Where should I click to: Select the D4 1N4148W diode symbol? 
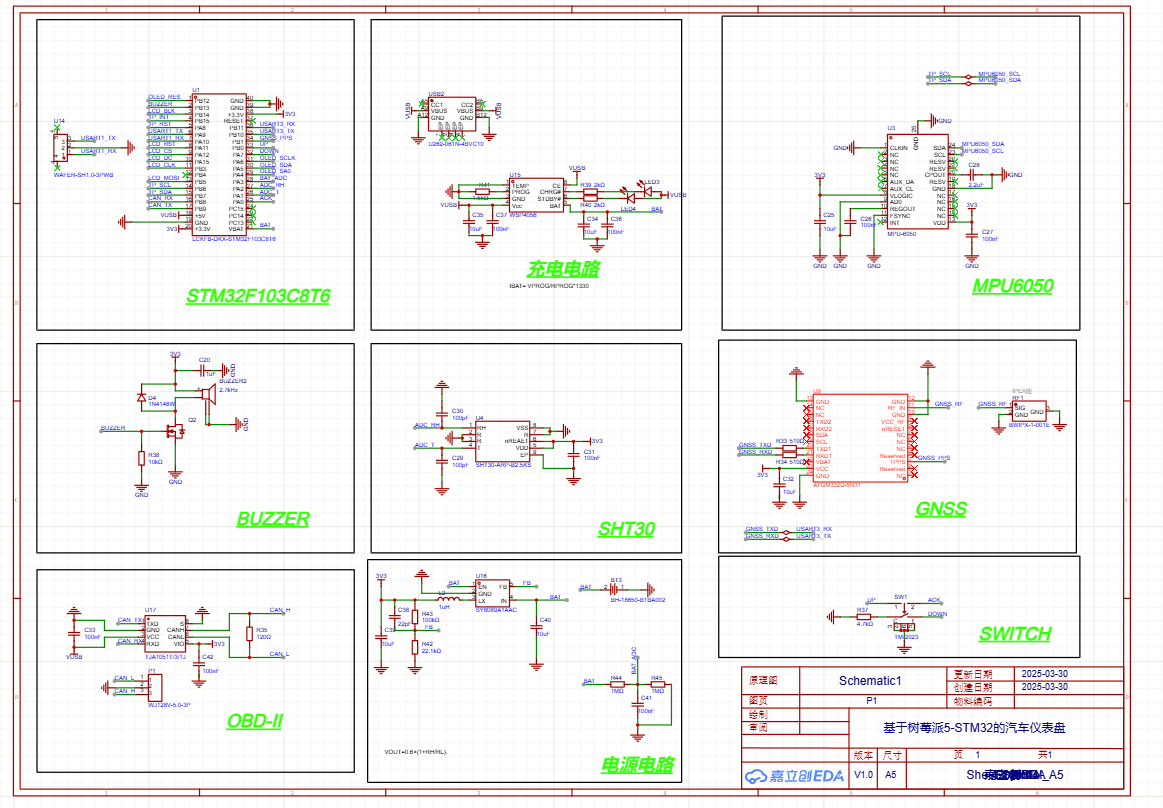click(141, 398)
